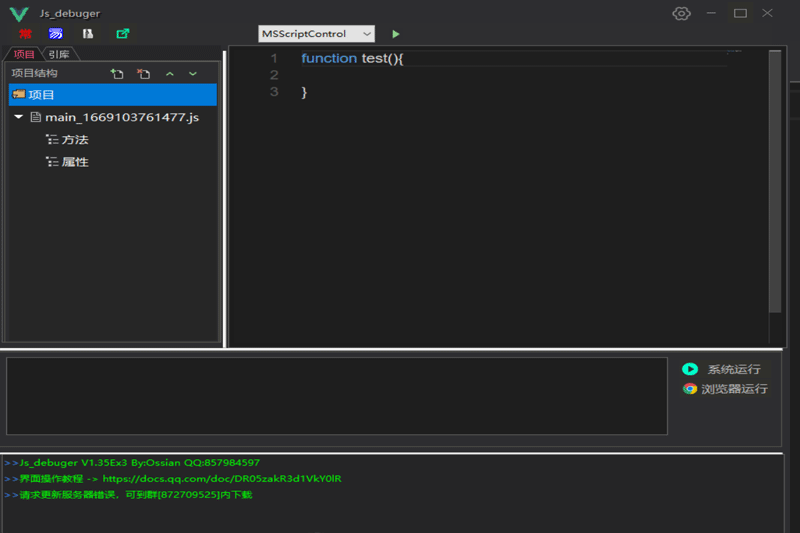Maximize the Js_debuger window

tap(740, 13)
